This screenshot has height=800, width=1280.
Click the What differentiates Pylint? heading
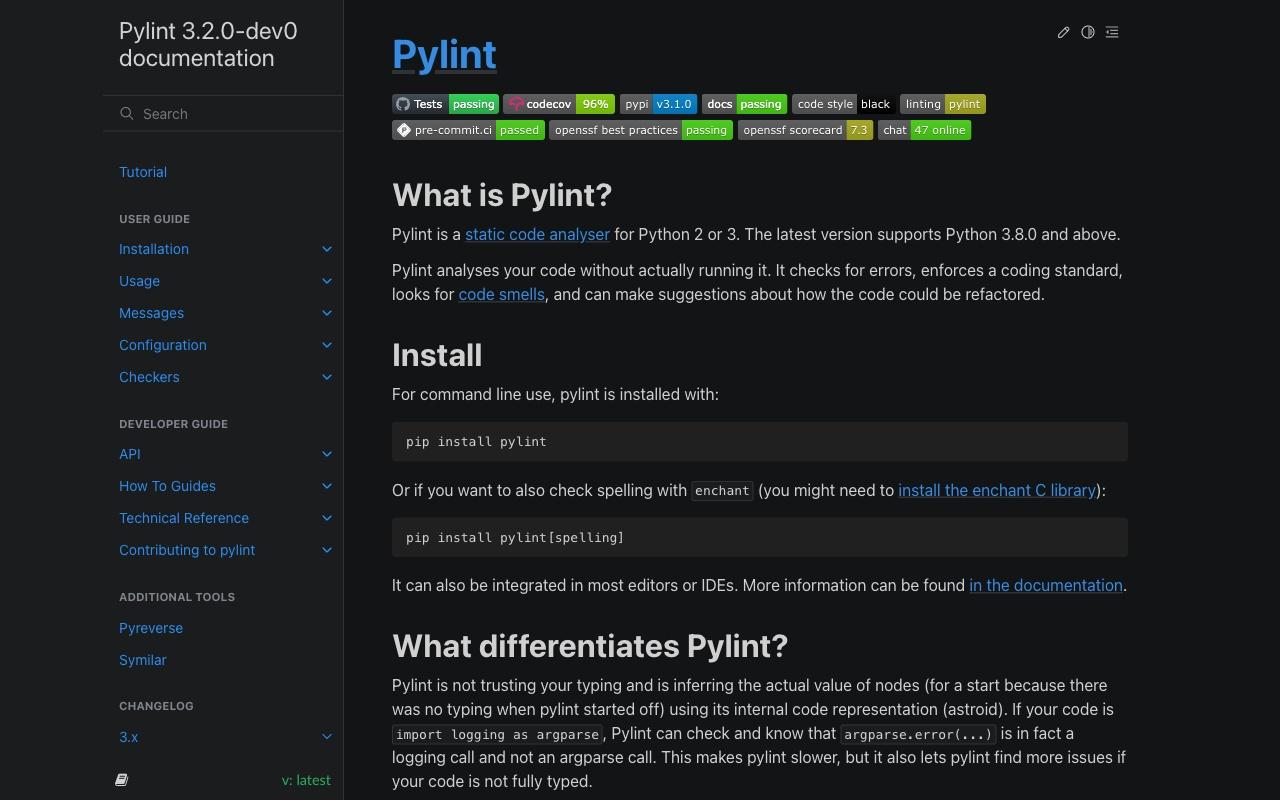click(x=590, y=646)
